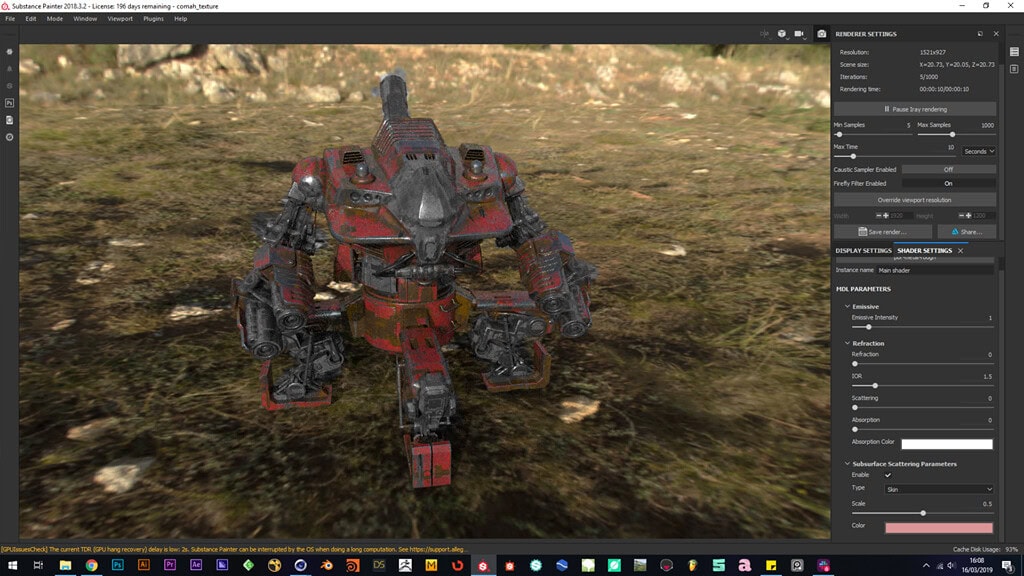
Task: Open the video camera view options
Action: point(800,33)
